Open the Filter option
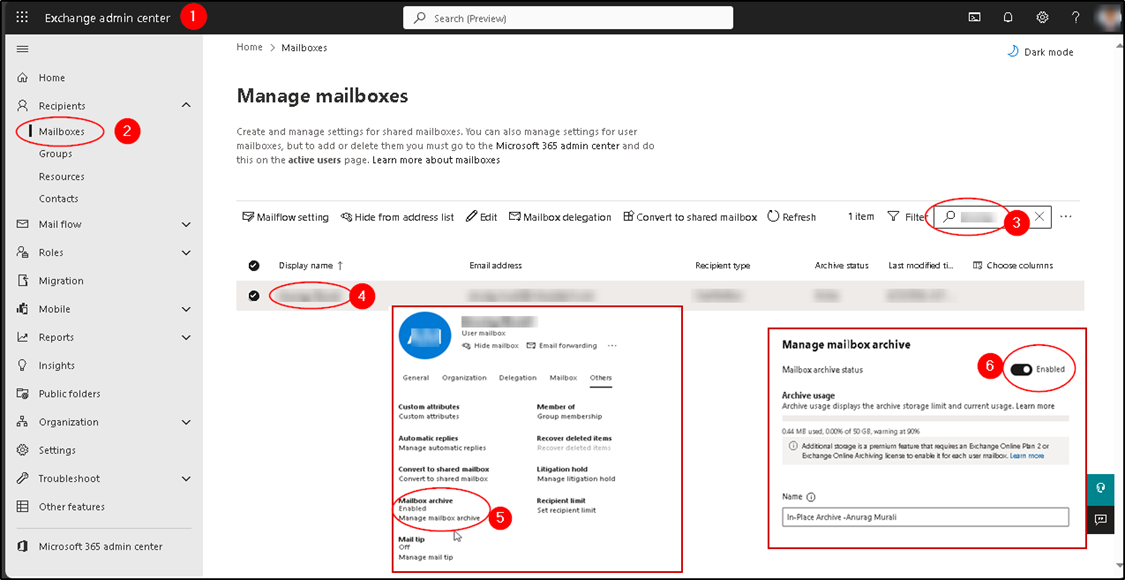Viewport: 1125px width, 580px height. 907,217
